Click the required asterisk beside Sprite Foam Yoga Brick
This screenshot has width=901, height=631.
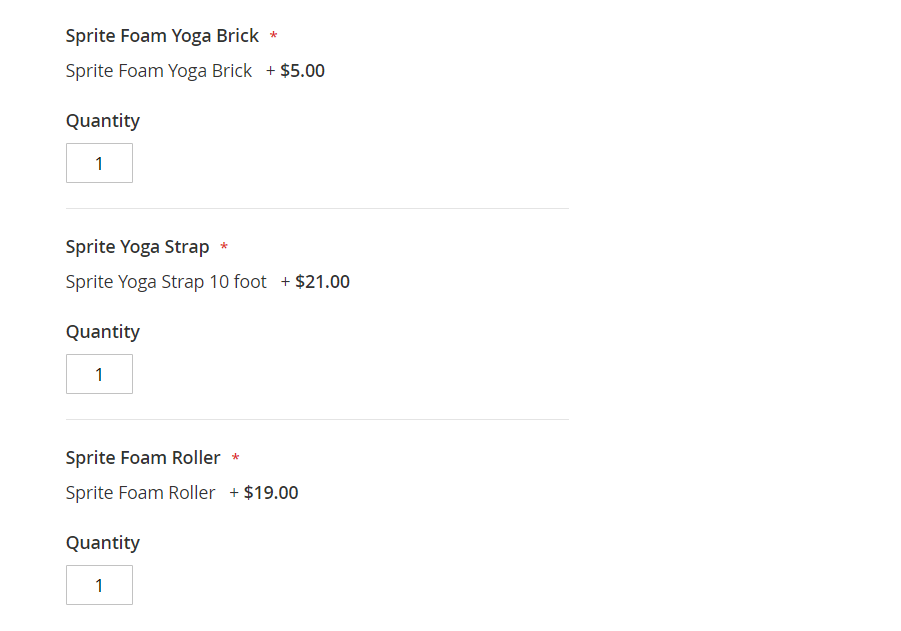coord(274,37)
